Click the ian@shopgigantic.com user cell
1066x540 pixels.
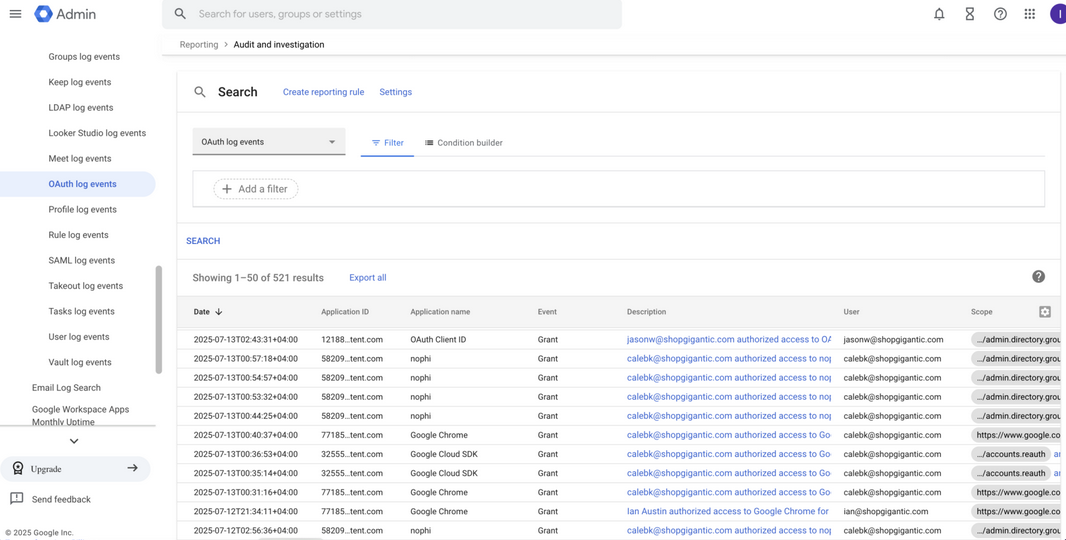[x=886, y=511]
